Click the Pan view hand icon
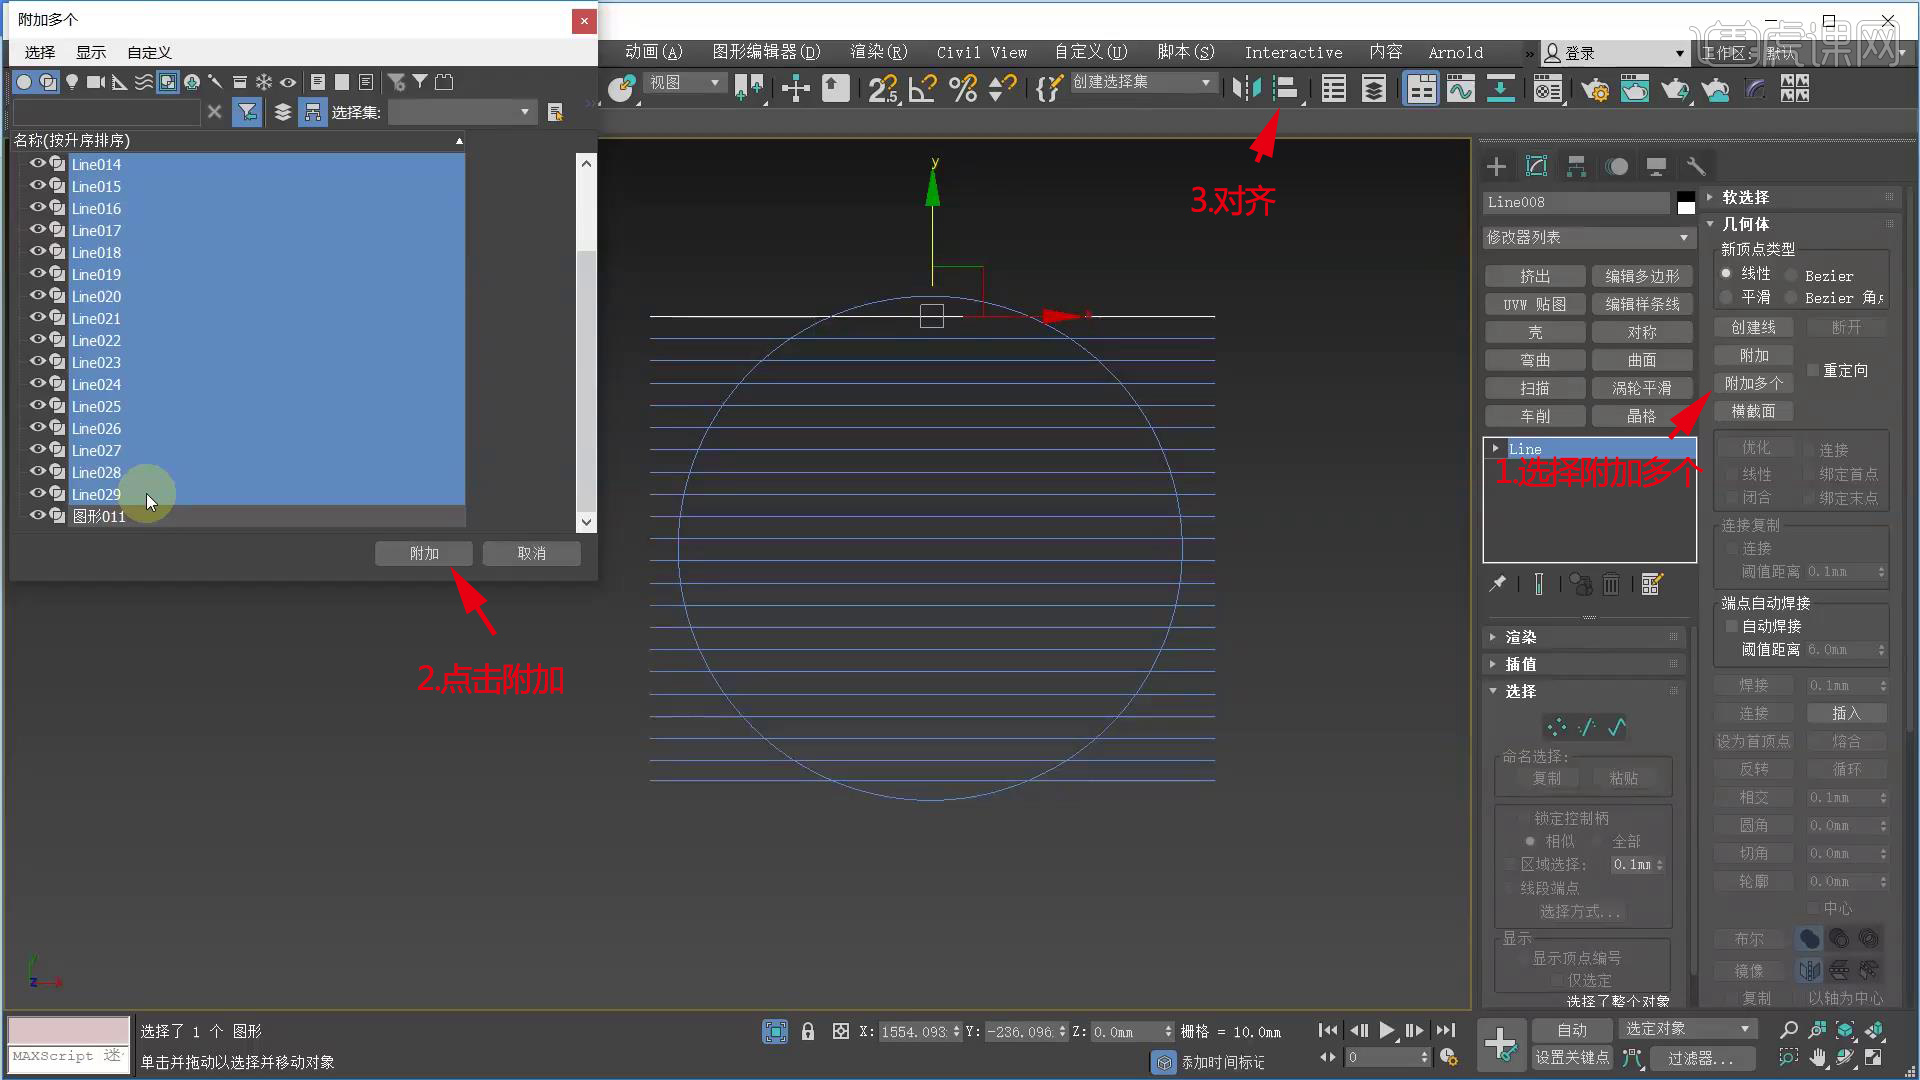Image resolution: width=1920 pixels, height=1080 pixels. coord(1818,1057)
